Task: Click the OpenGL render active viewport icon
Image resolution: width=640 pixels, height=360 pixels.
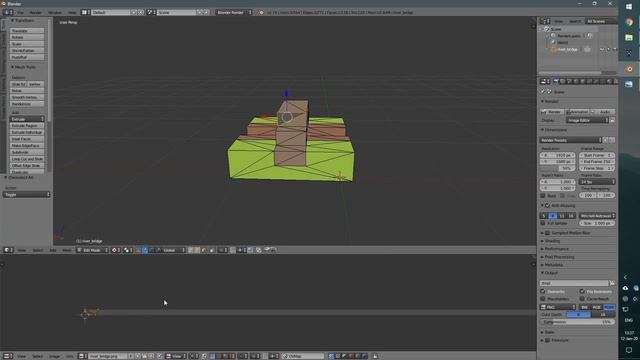Action: [267, 250]
